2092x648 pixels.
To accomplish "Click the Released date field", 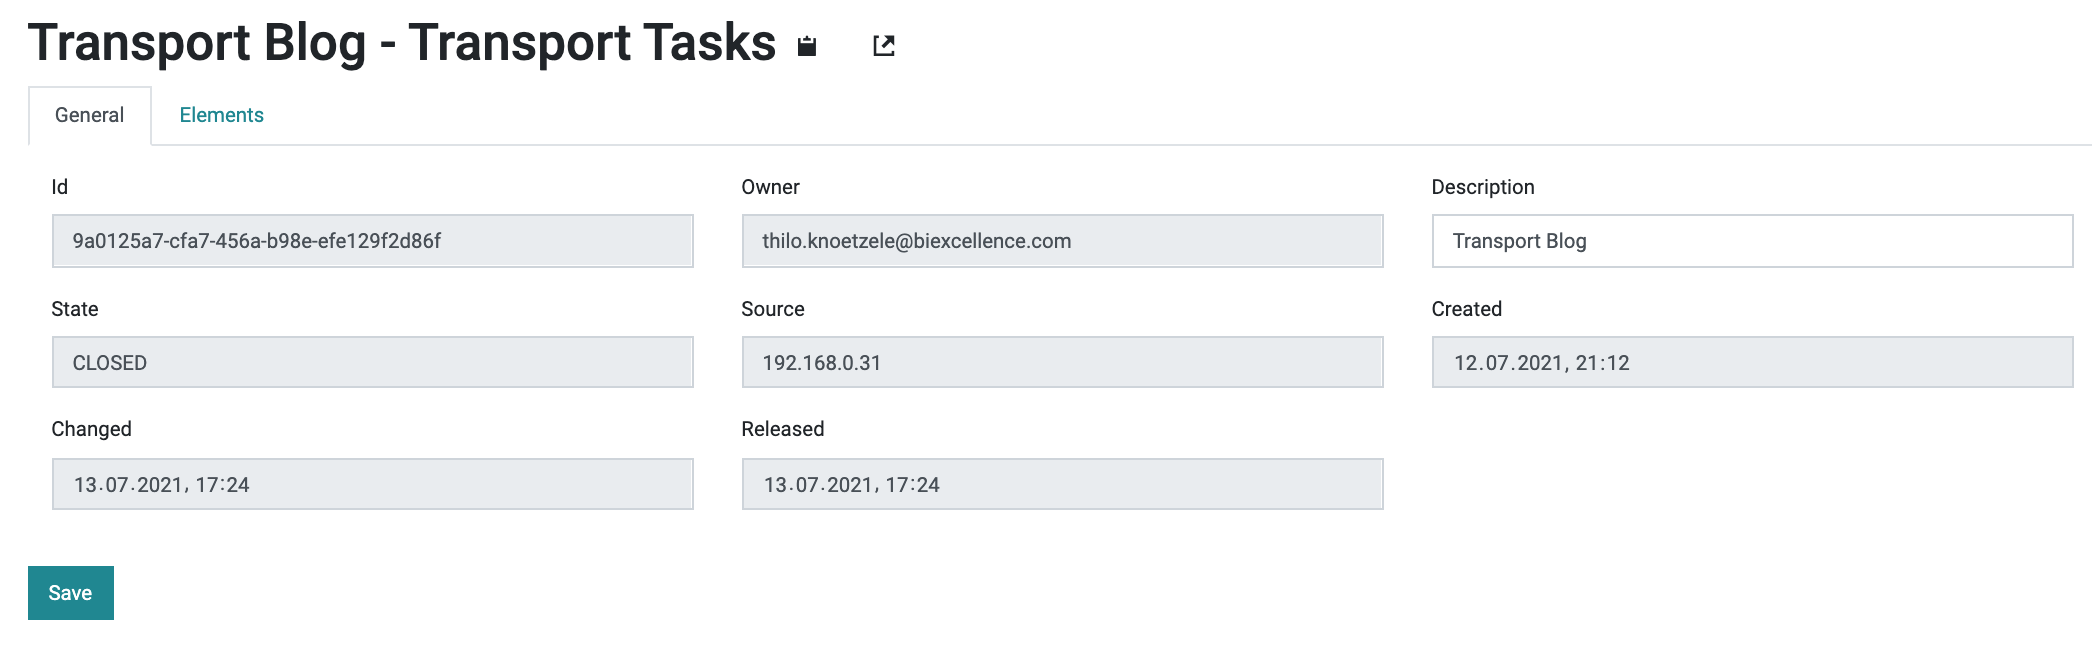I will [x=1062, y=484].
